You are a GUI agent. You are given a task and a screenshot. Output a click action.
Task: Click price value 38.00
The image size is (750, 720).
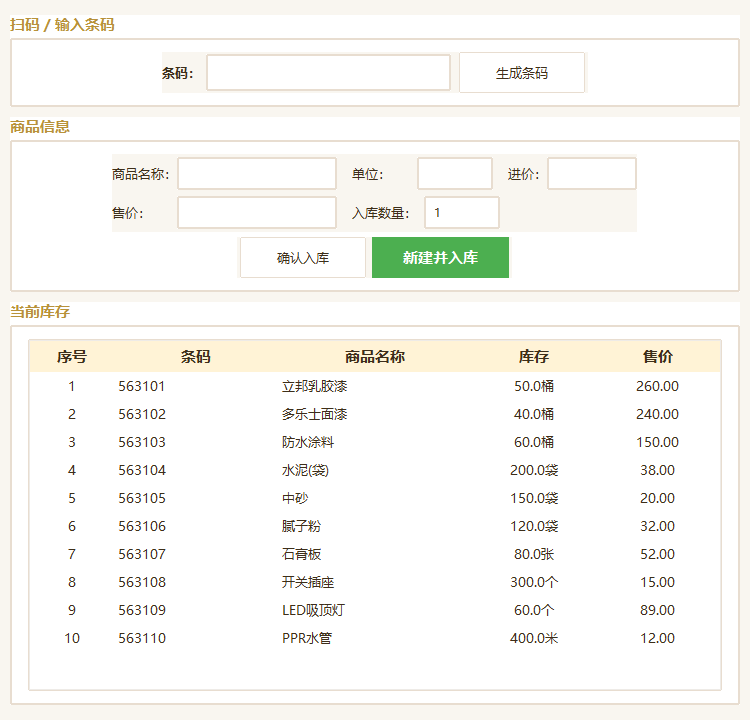coord(658,470)
